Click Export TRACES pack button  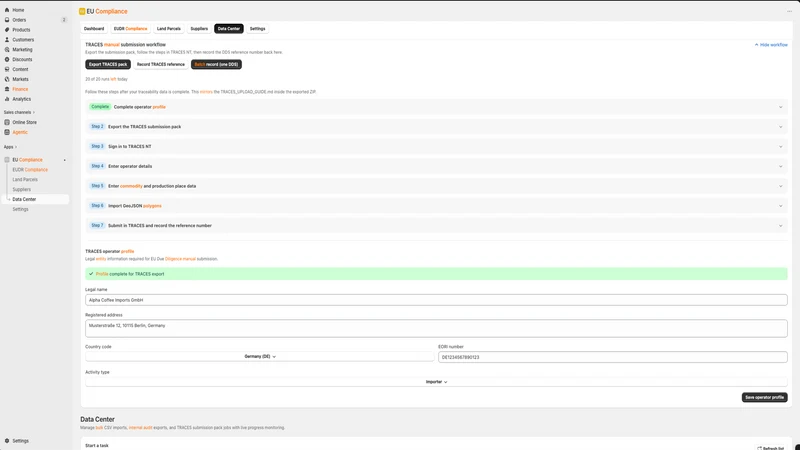[108, 64]
